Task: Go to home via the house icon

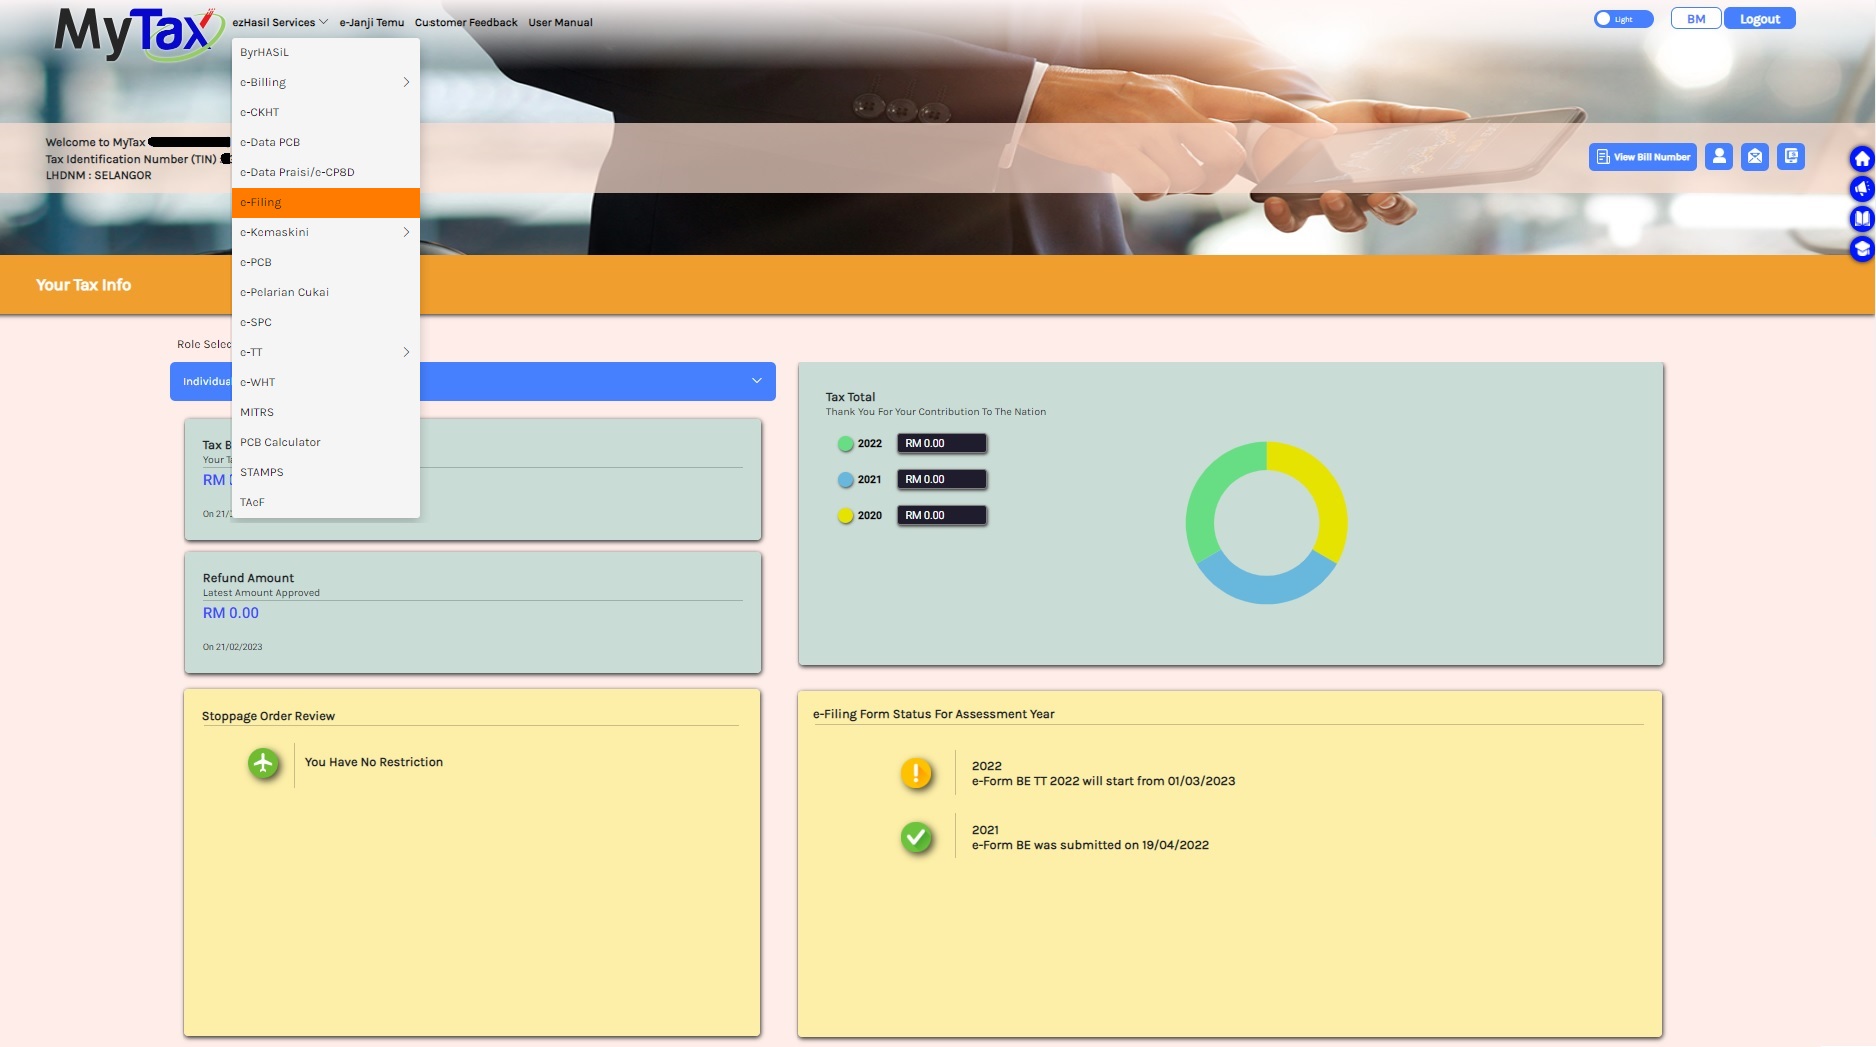Action: [1861, 159]
